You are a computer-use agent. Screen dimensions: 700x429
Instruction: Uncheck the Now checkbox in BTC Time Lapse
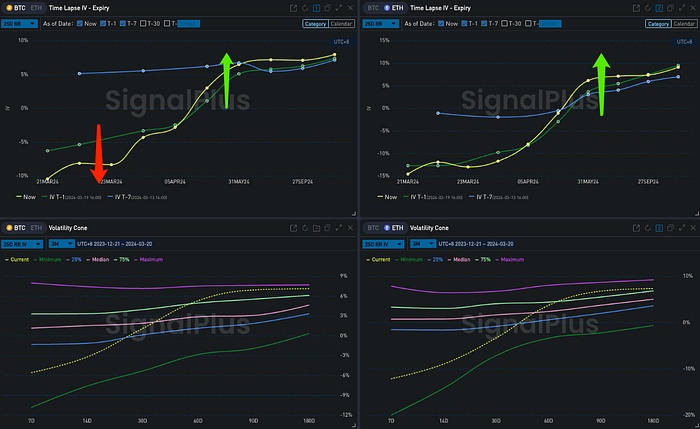click(x=82, y=22)
